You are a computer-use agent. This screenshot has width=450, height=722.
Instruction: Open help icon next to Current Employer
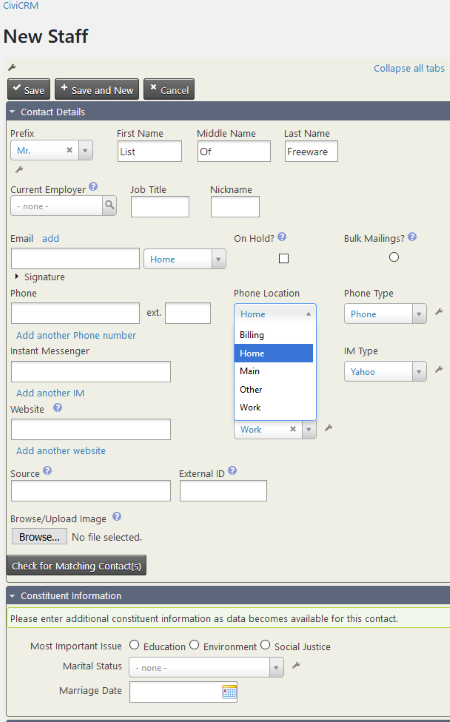[93, 187]
